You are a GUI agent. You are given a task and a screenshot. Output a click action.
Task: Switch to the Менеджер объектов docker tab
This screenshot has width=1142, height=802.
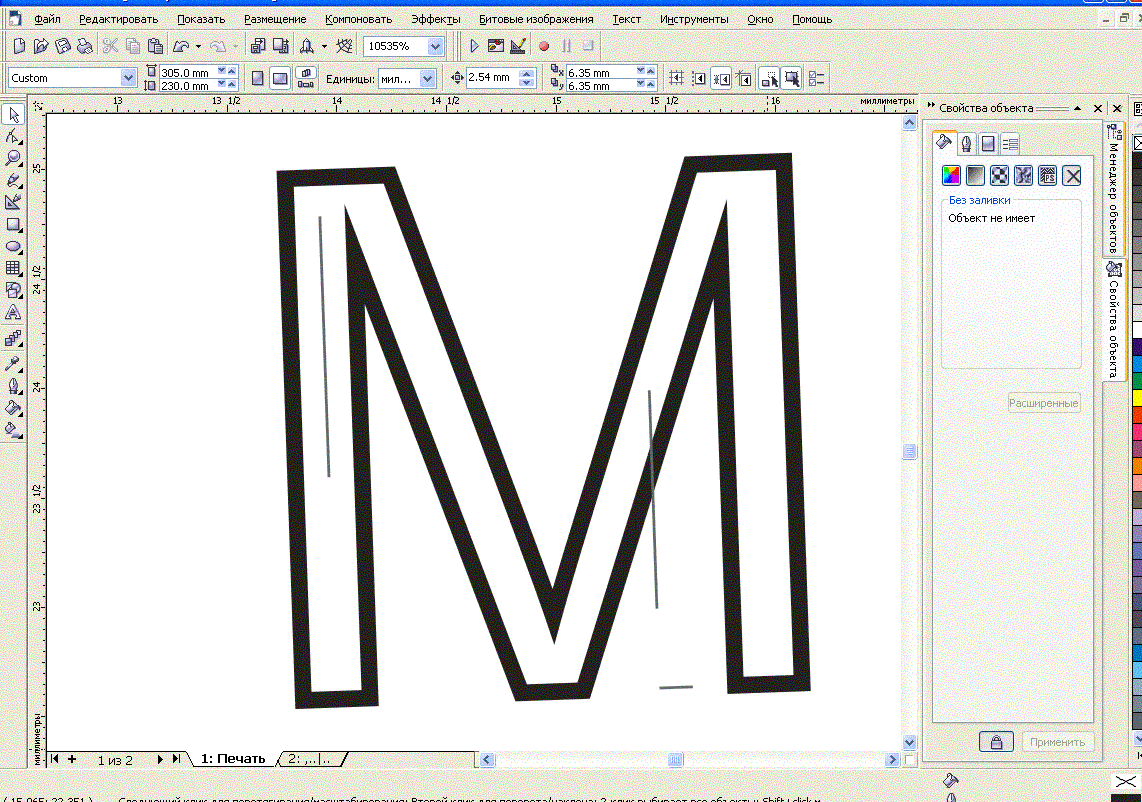click(x=1114, y=188)
